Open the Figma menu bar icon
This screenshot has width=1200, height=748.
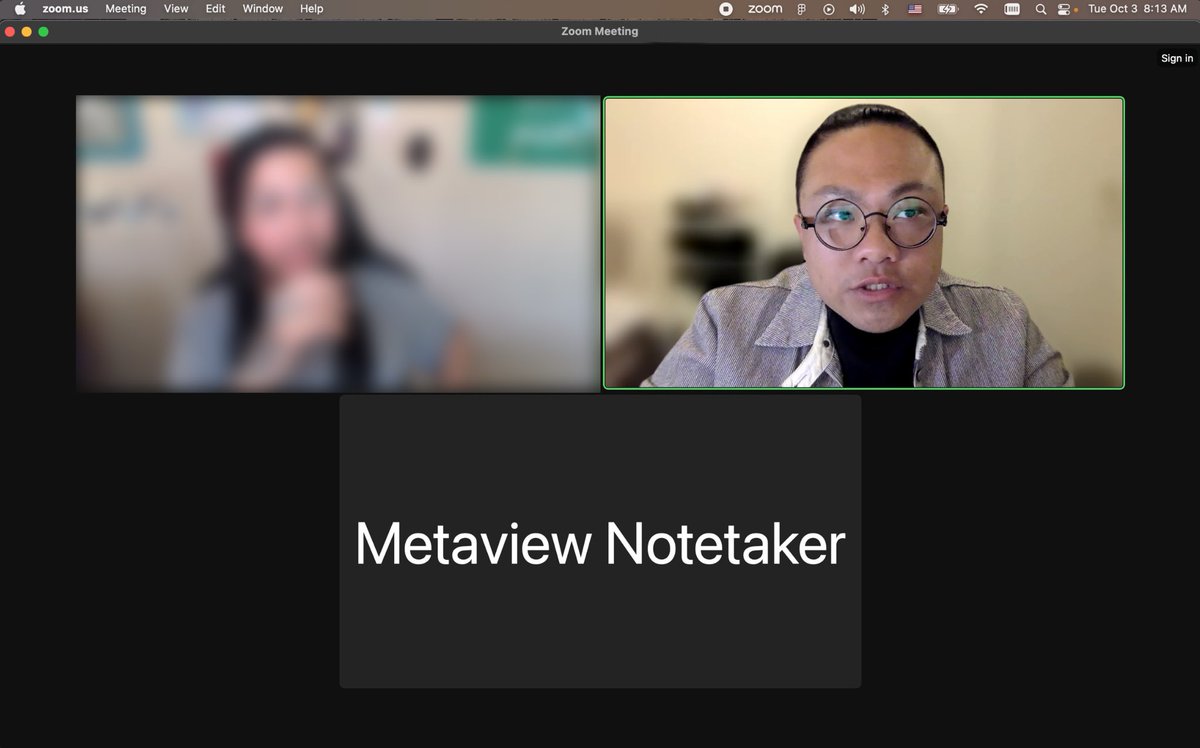(x=802, y=8)
